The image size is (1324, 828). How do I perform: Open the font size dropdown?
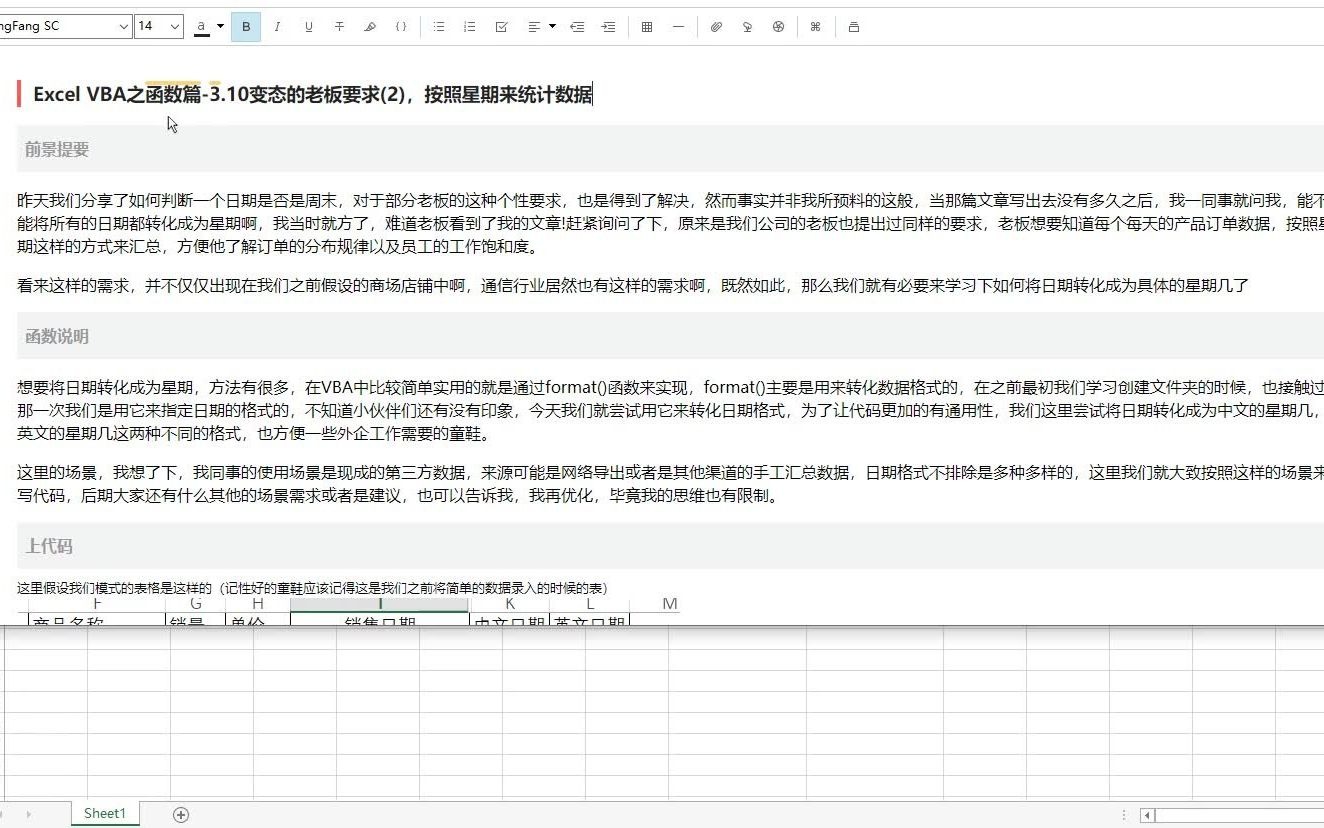157,27
